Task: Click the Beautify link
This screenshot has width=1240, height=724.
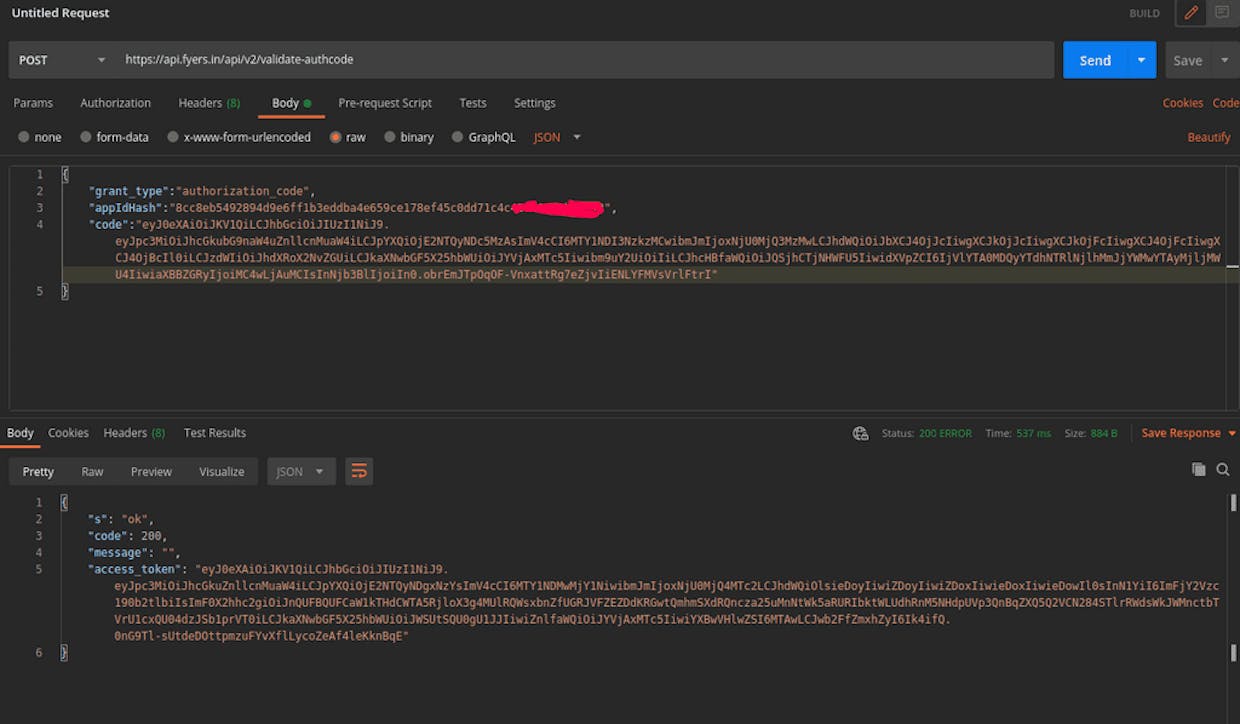Action: click(x=1209, y=137)
